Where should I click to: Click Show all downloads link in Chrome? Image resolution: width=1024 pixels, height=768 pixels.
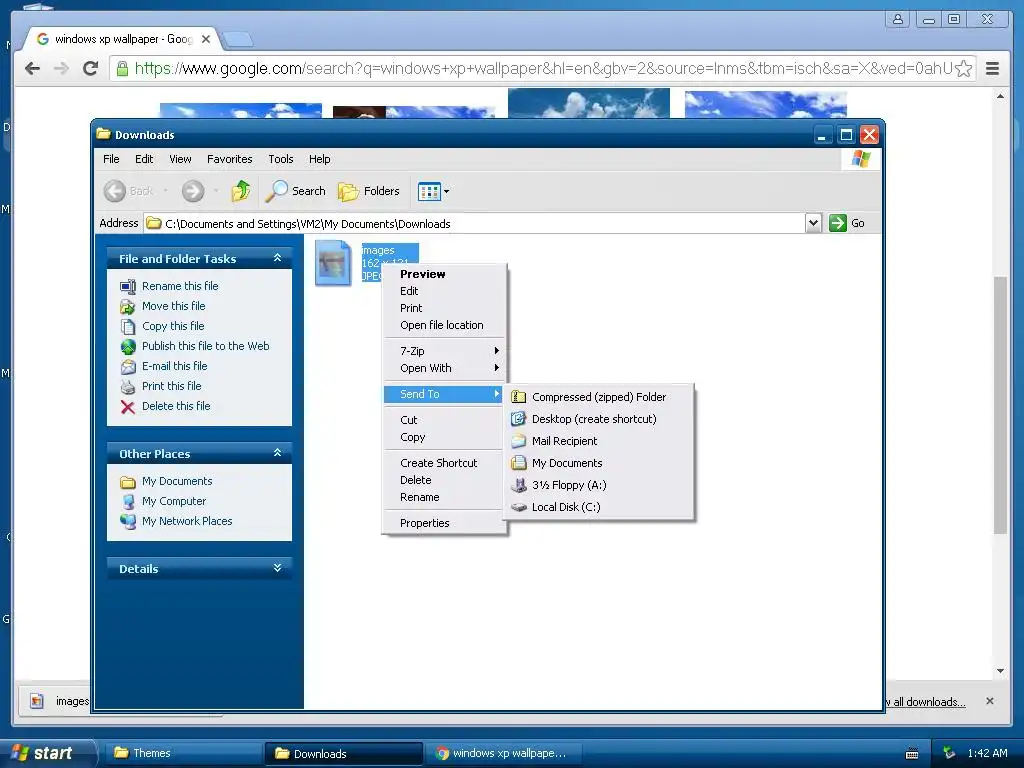(x=925, y=702)
